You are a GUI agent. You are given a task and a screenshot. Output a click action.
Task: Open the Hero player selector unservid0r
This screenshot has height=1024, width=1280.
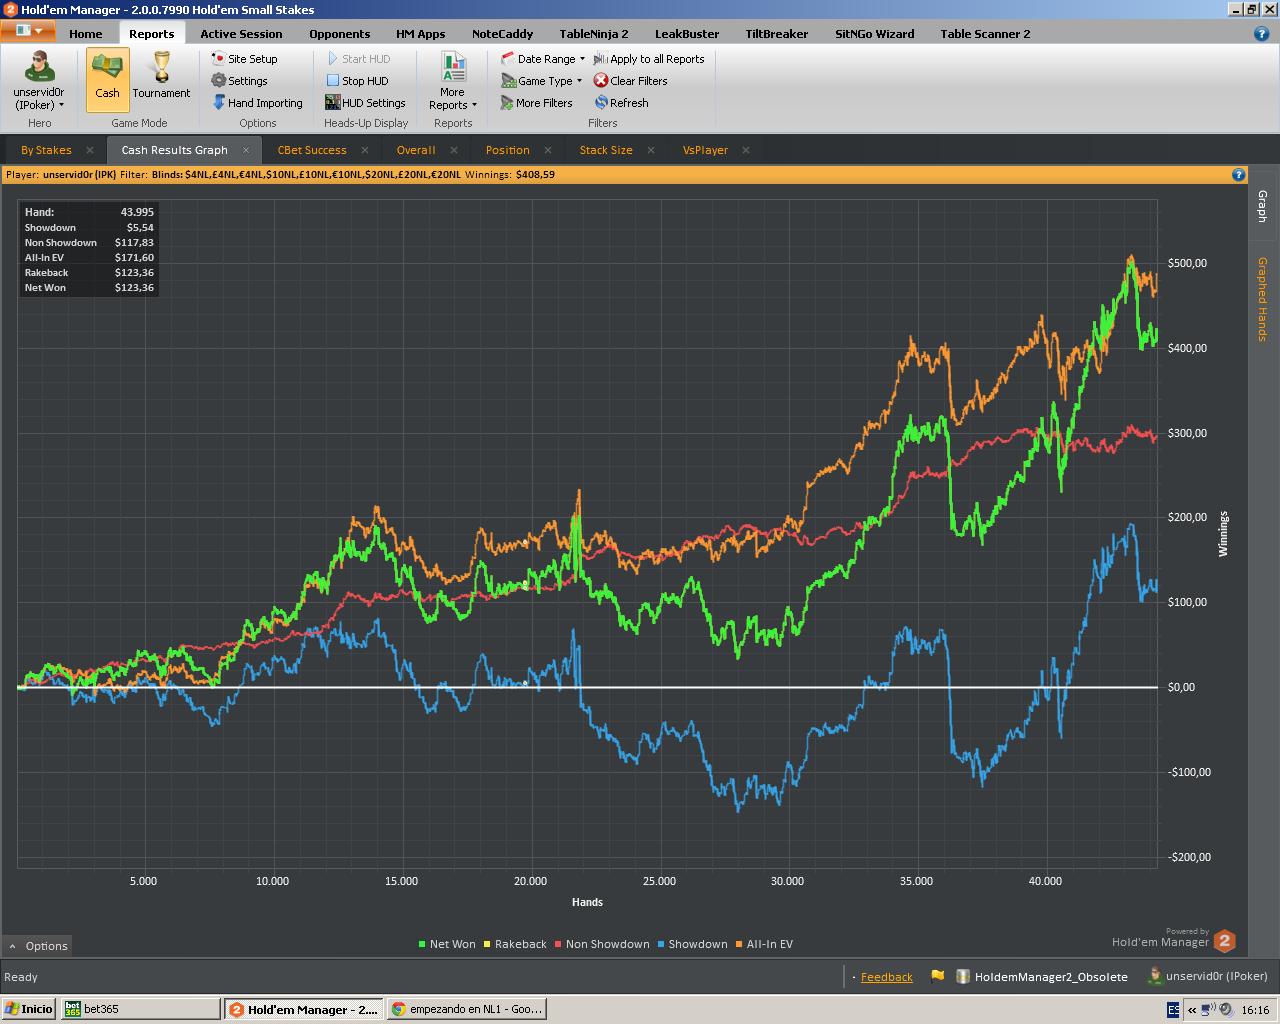click(40, 80)
